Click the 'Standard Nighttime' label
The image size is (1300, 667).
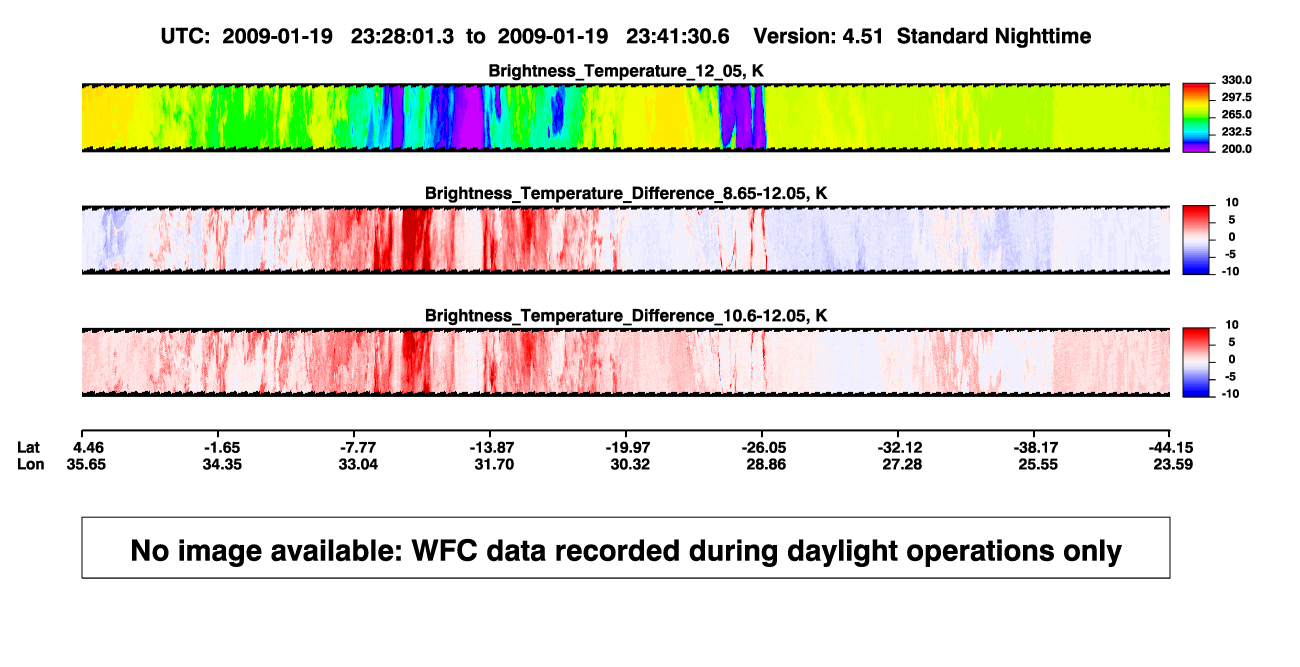click(x=994, y=37)
